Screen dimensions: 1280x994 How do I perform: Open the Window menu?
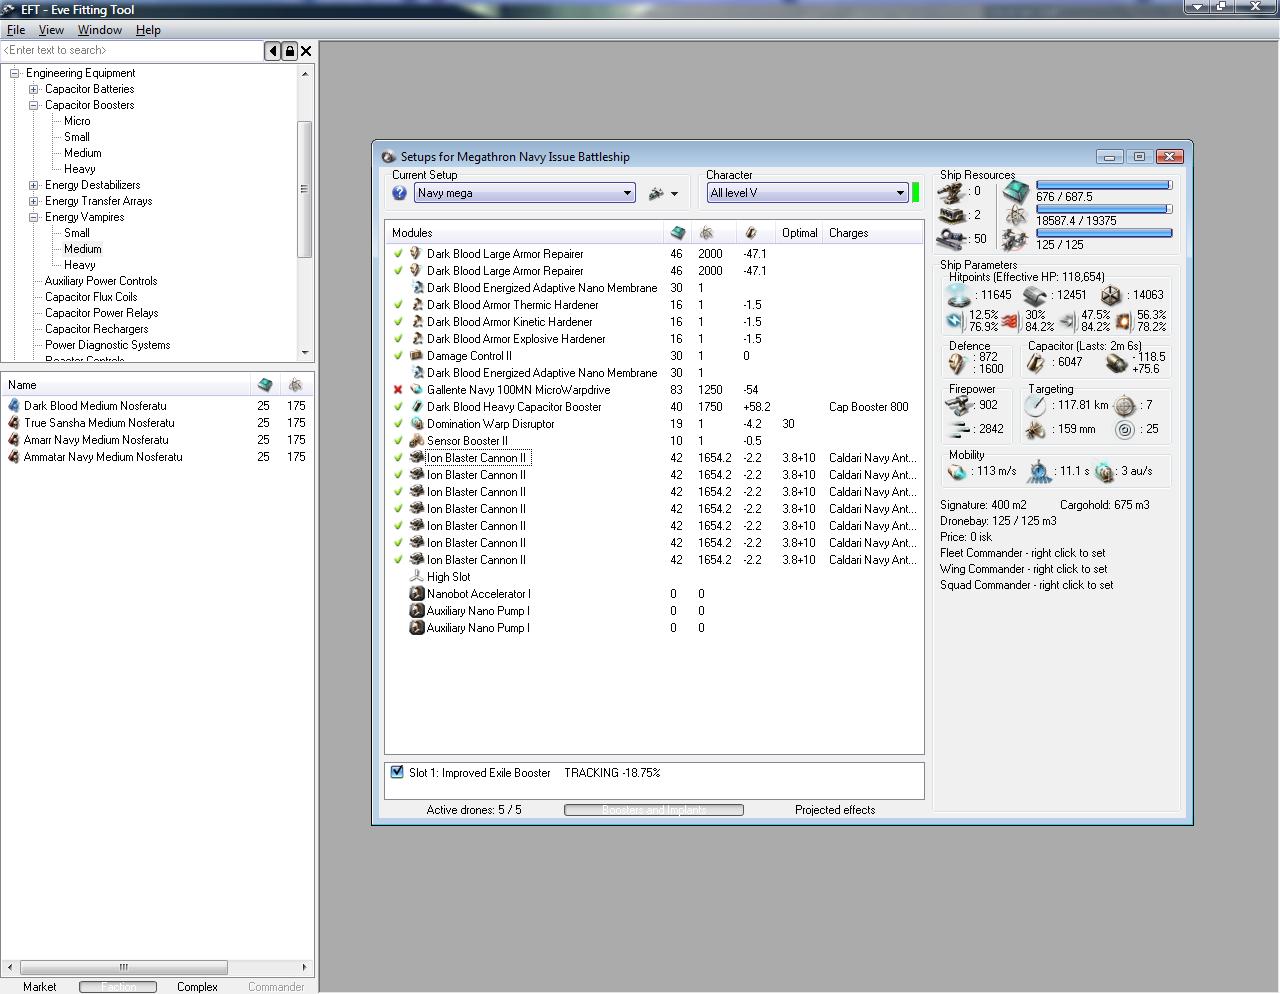click(x=99, y=30)
